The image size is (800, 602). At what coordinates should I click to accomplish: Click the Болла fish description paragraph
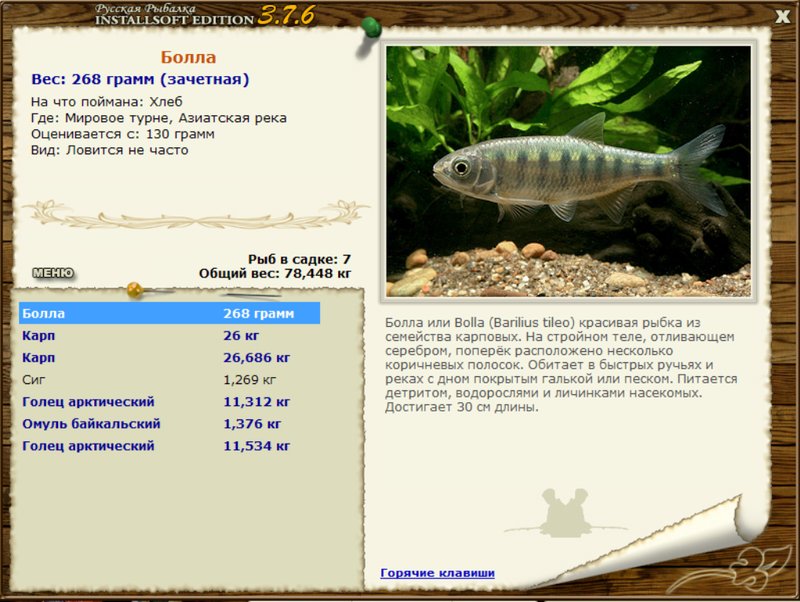[561, 365]
